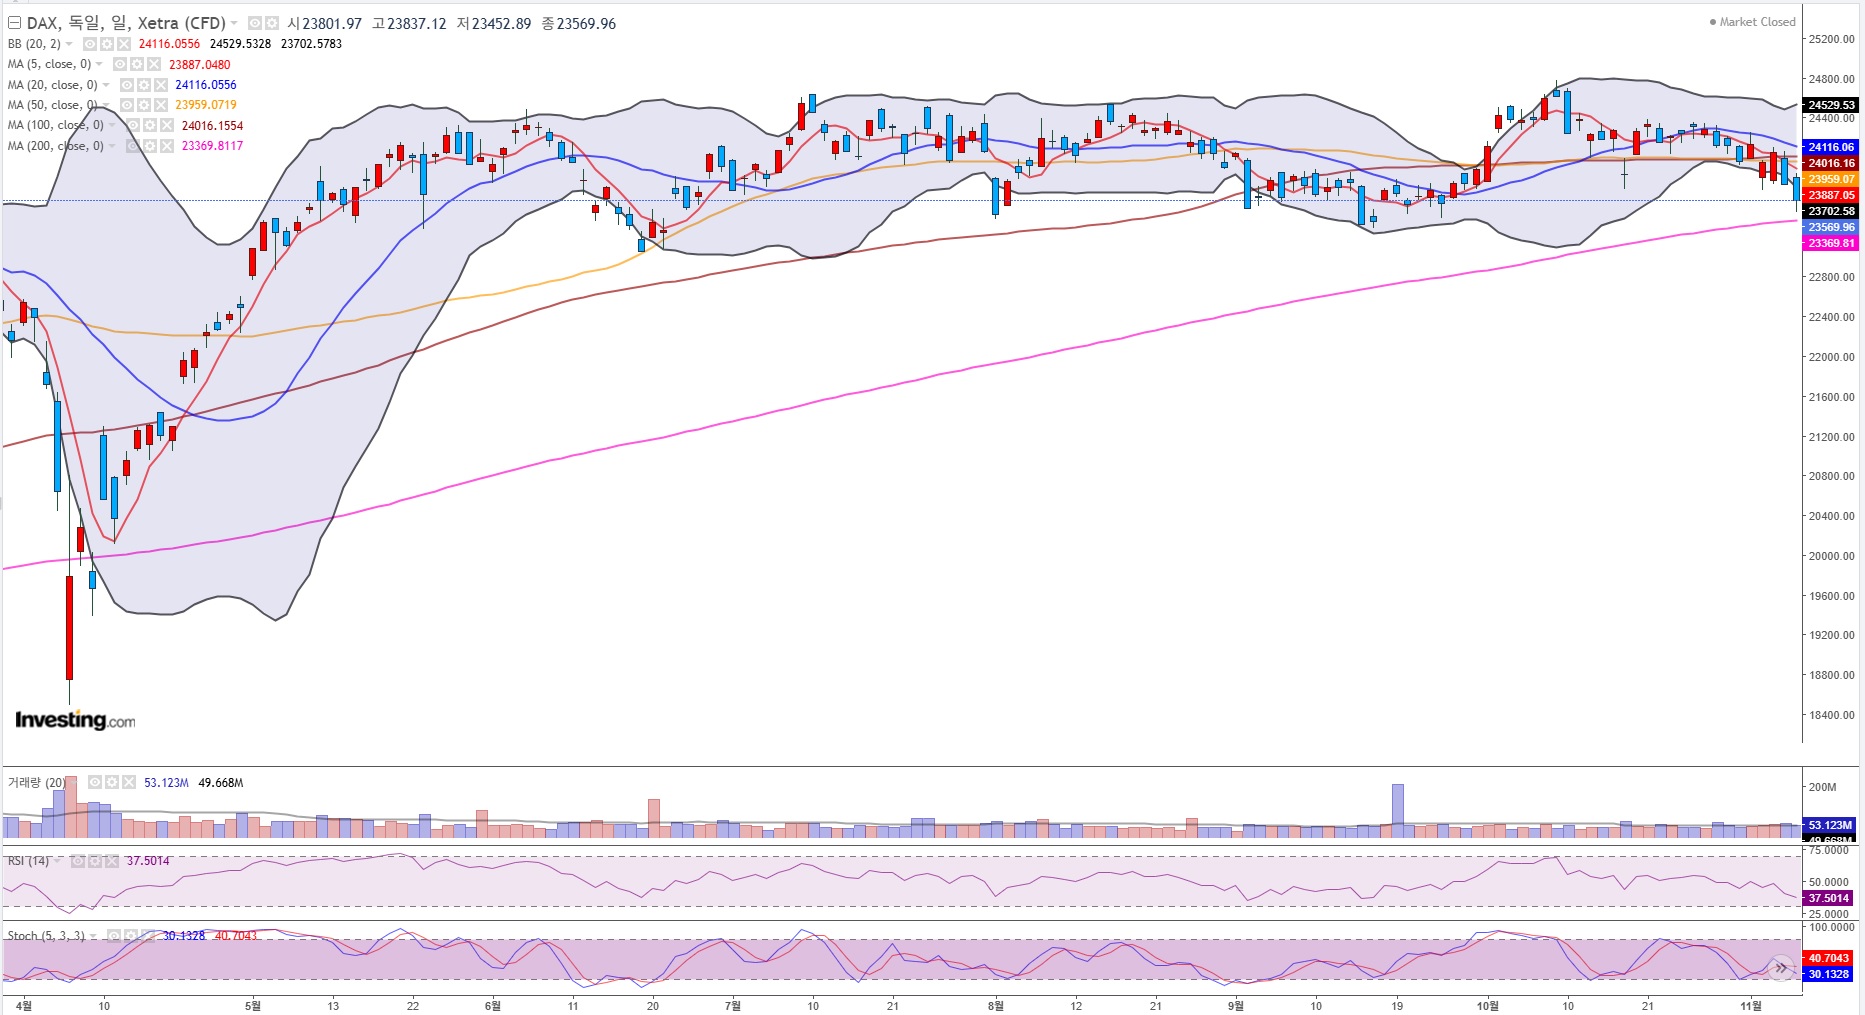Open Stoch (5, 3, 3) settings gear
The image size is (1865, 1015).
click(x=131, y=936)
